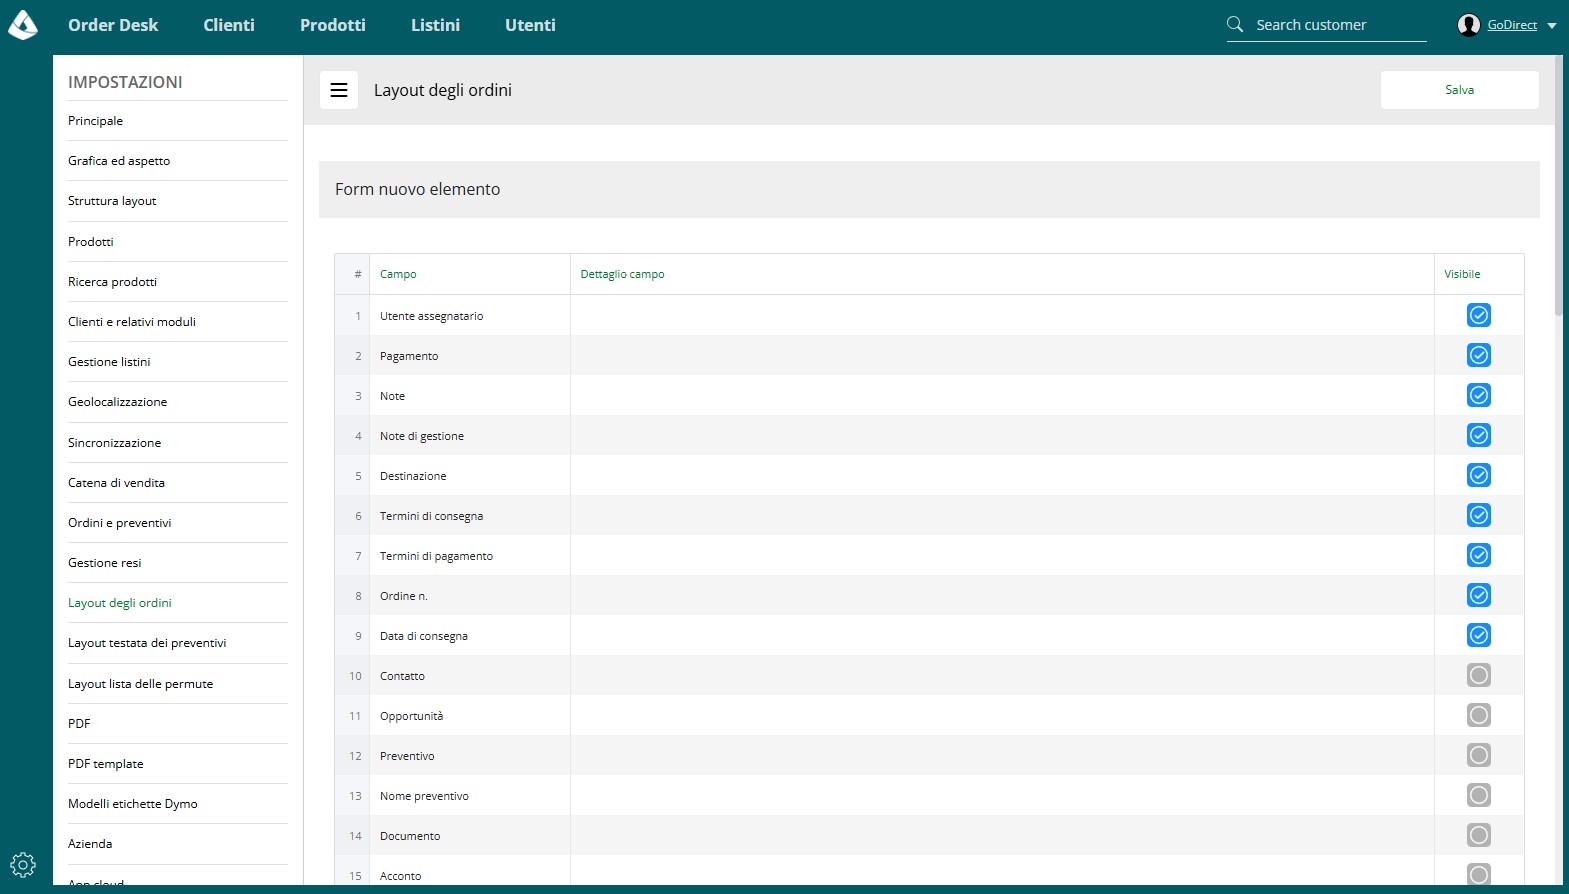Viewport: 1569px width, 894px height.
Task: Save layout with the Salva button
Action: [x=1459, y=90]
